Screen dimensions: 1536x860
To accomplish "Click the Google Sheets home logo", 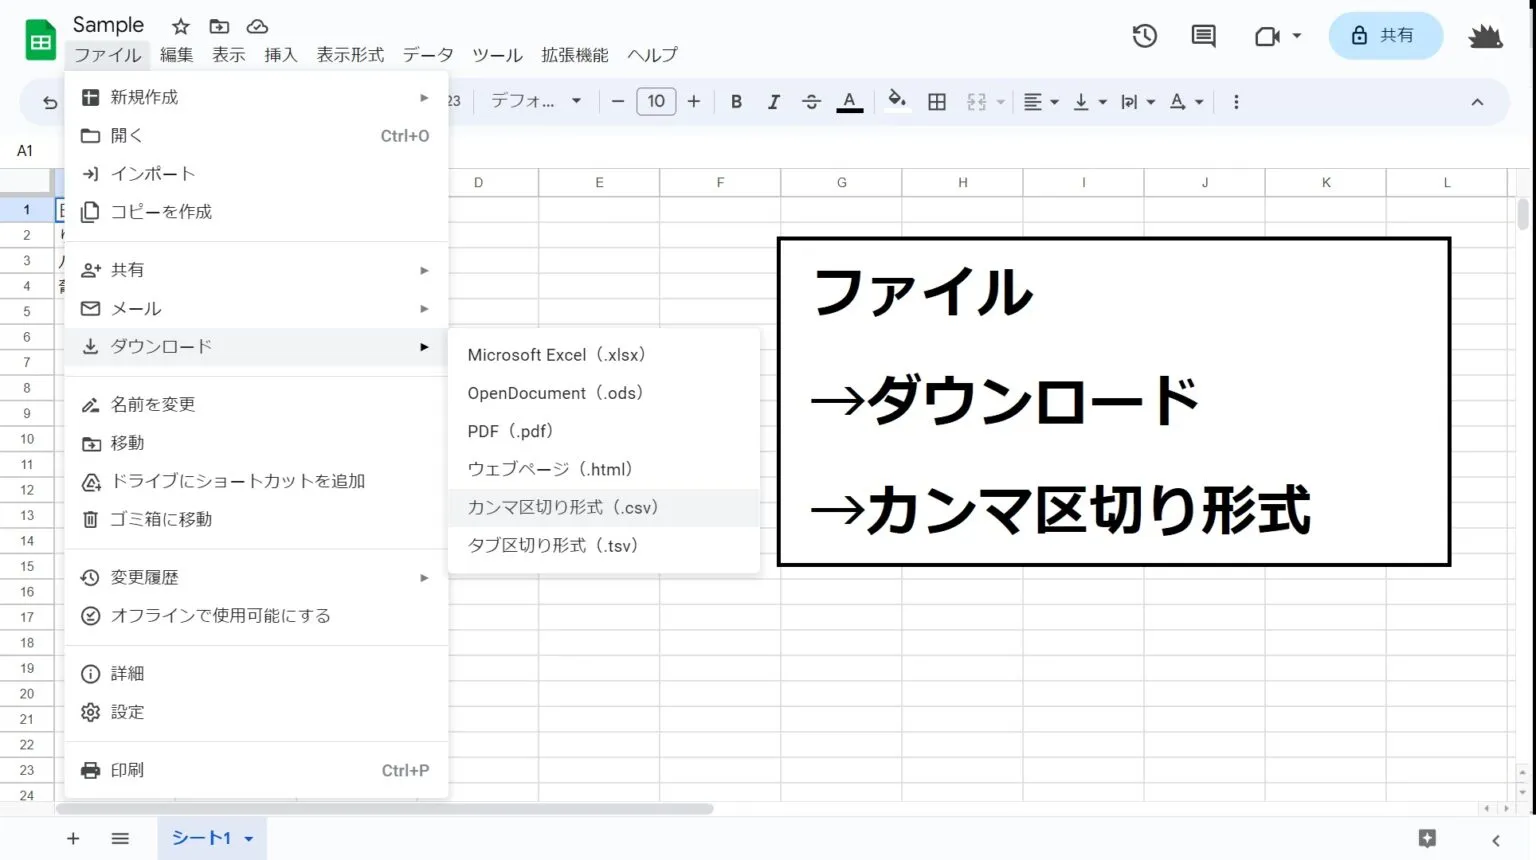I will 41,40.
